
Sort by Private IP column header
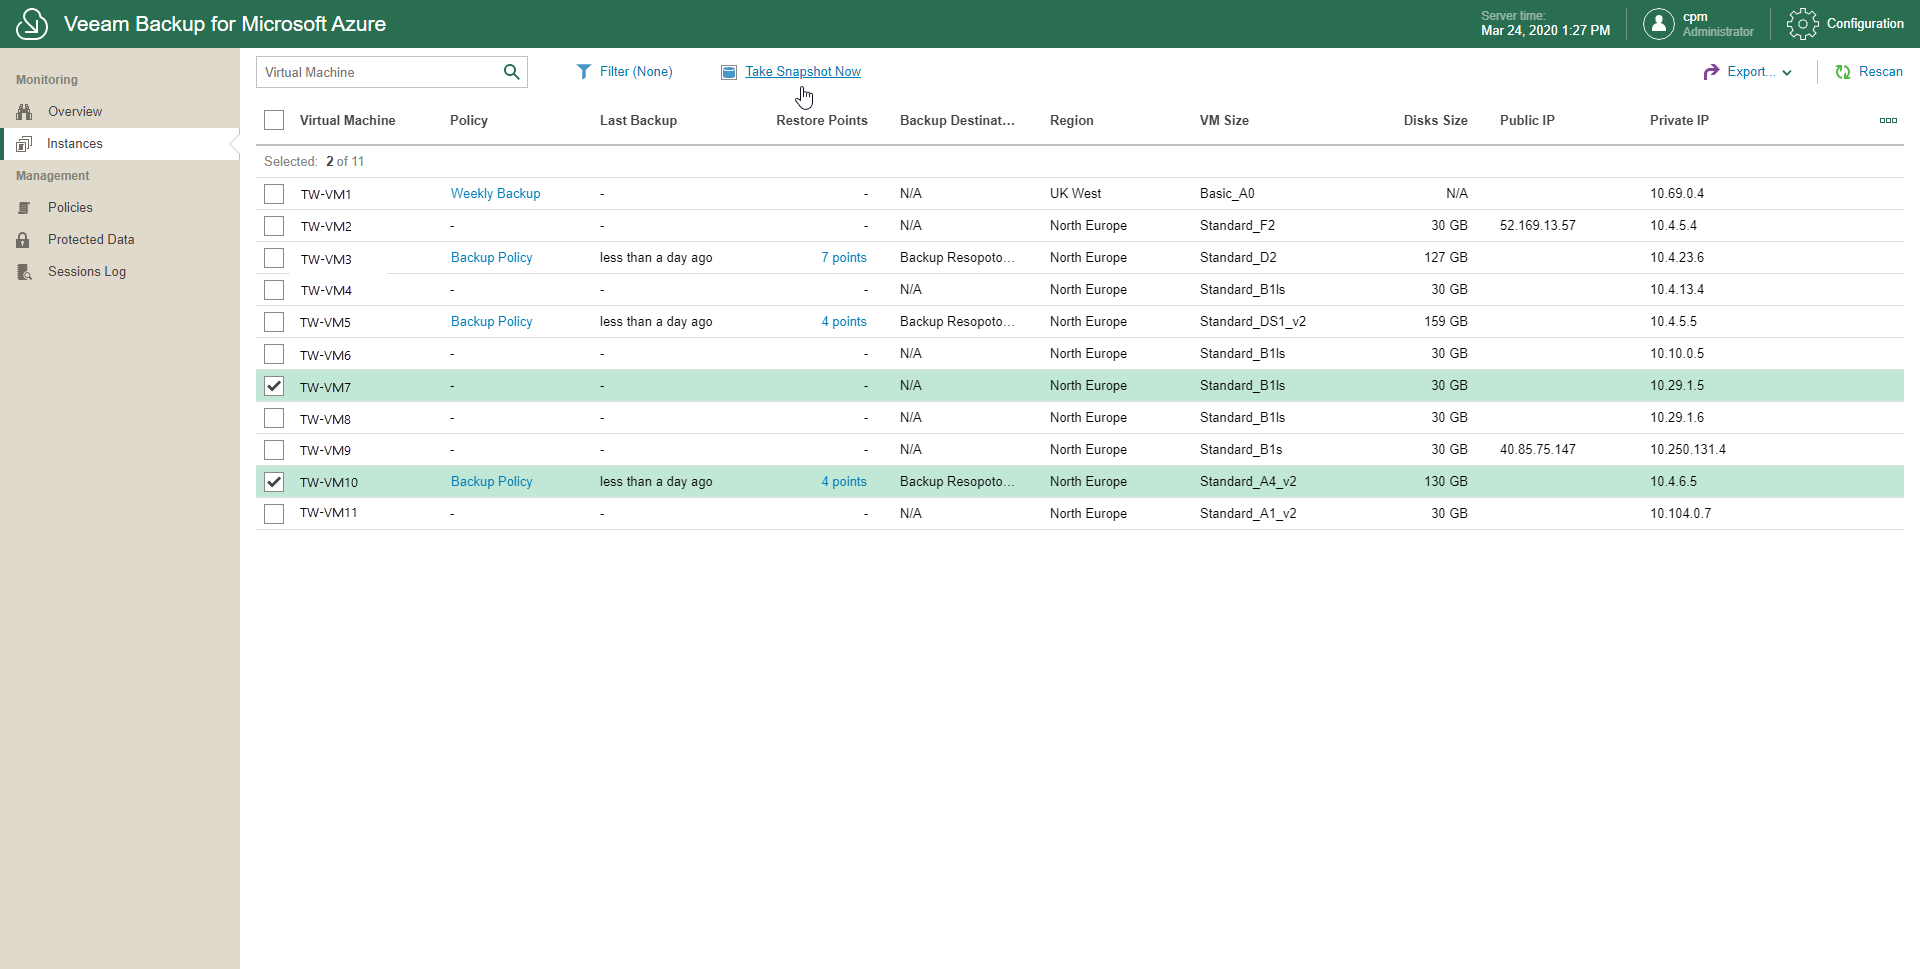click(1679, 120)
